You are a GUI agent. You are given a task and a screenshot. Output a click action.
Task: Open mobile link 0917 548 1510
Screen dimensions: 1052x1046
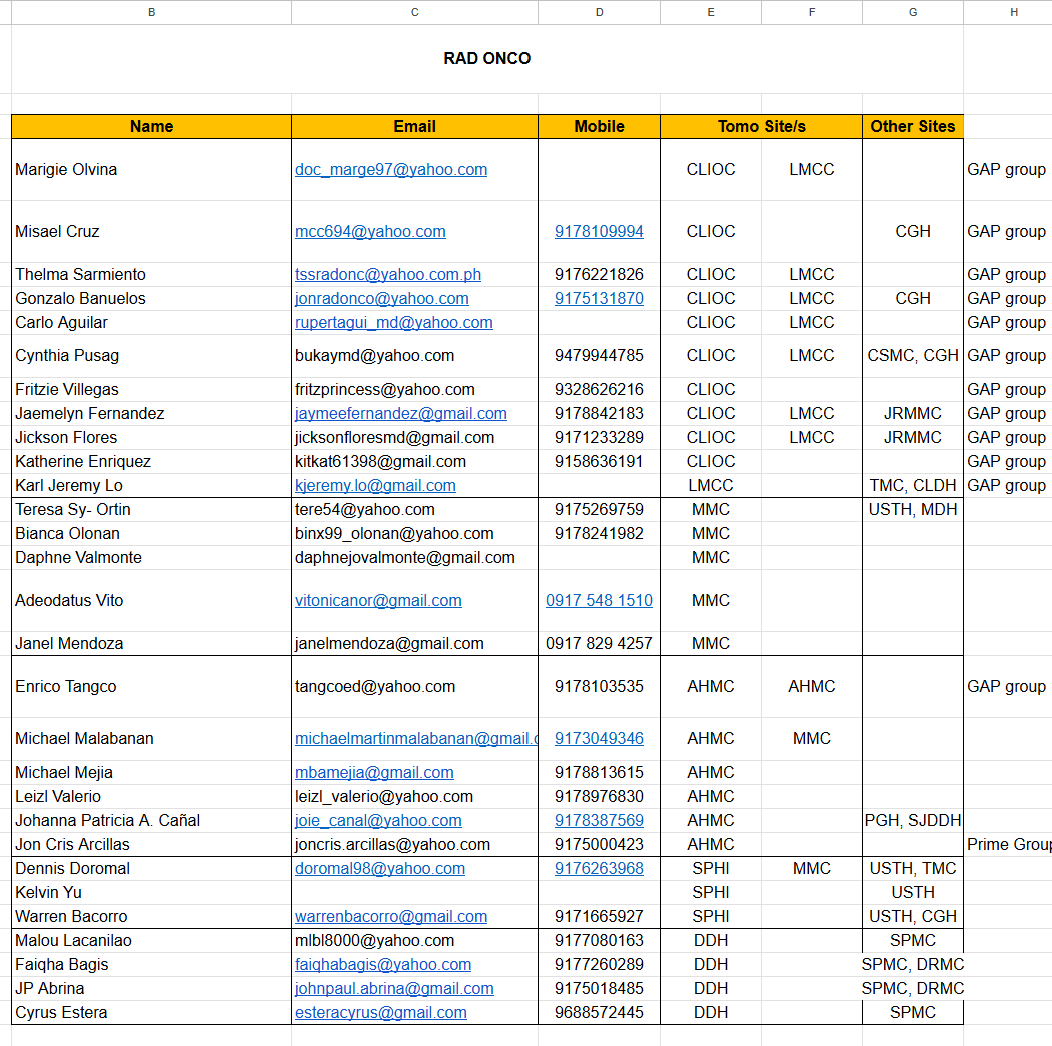coord(599,600)
